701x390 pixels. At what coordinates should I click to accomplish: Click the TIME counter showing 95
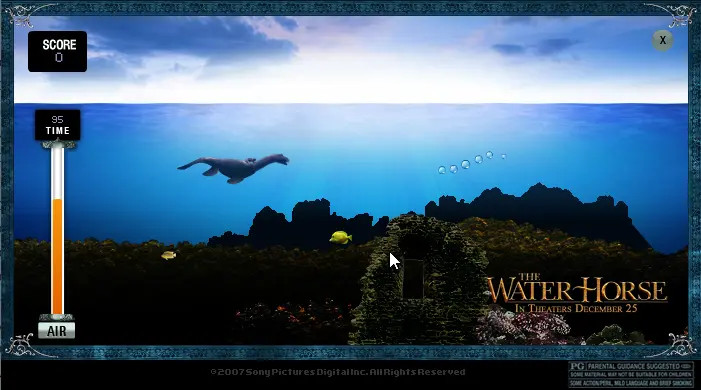(58, 125)
